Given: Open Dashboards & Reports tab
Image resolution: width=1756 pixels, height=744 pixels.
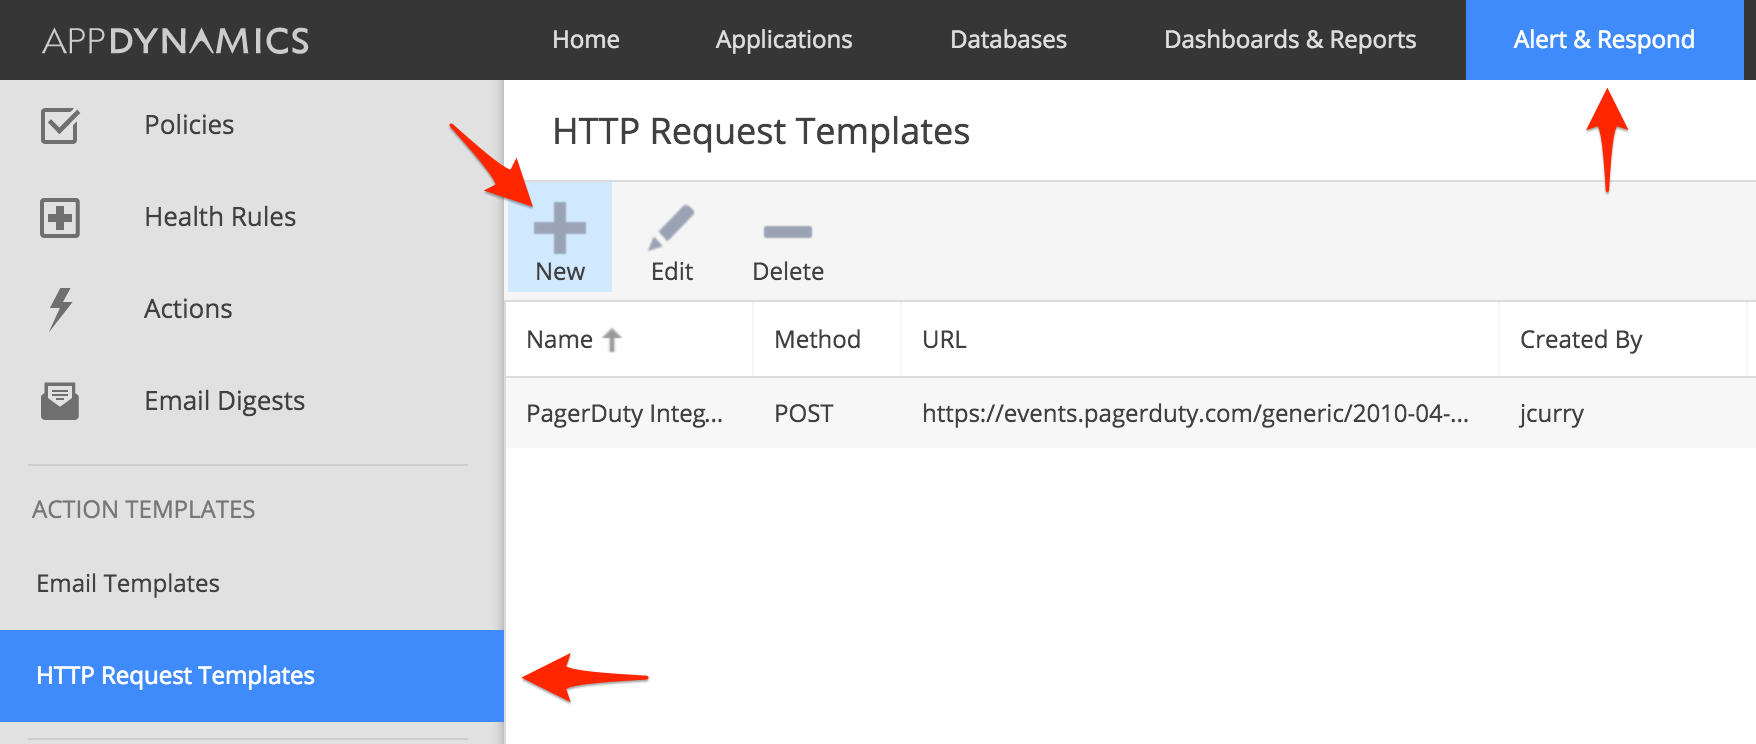Looking at the screenshot, I should click(1290, 40).
